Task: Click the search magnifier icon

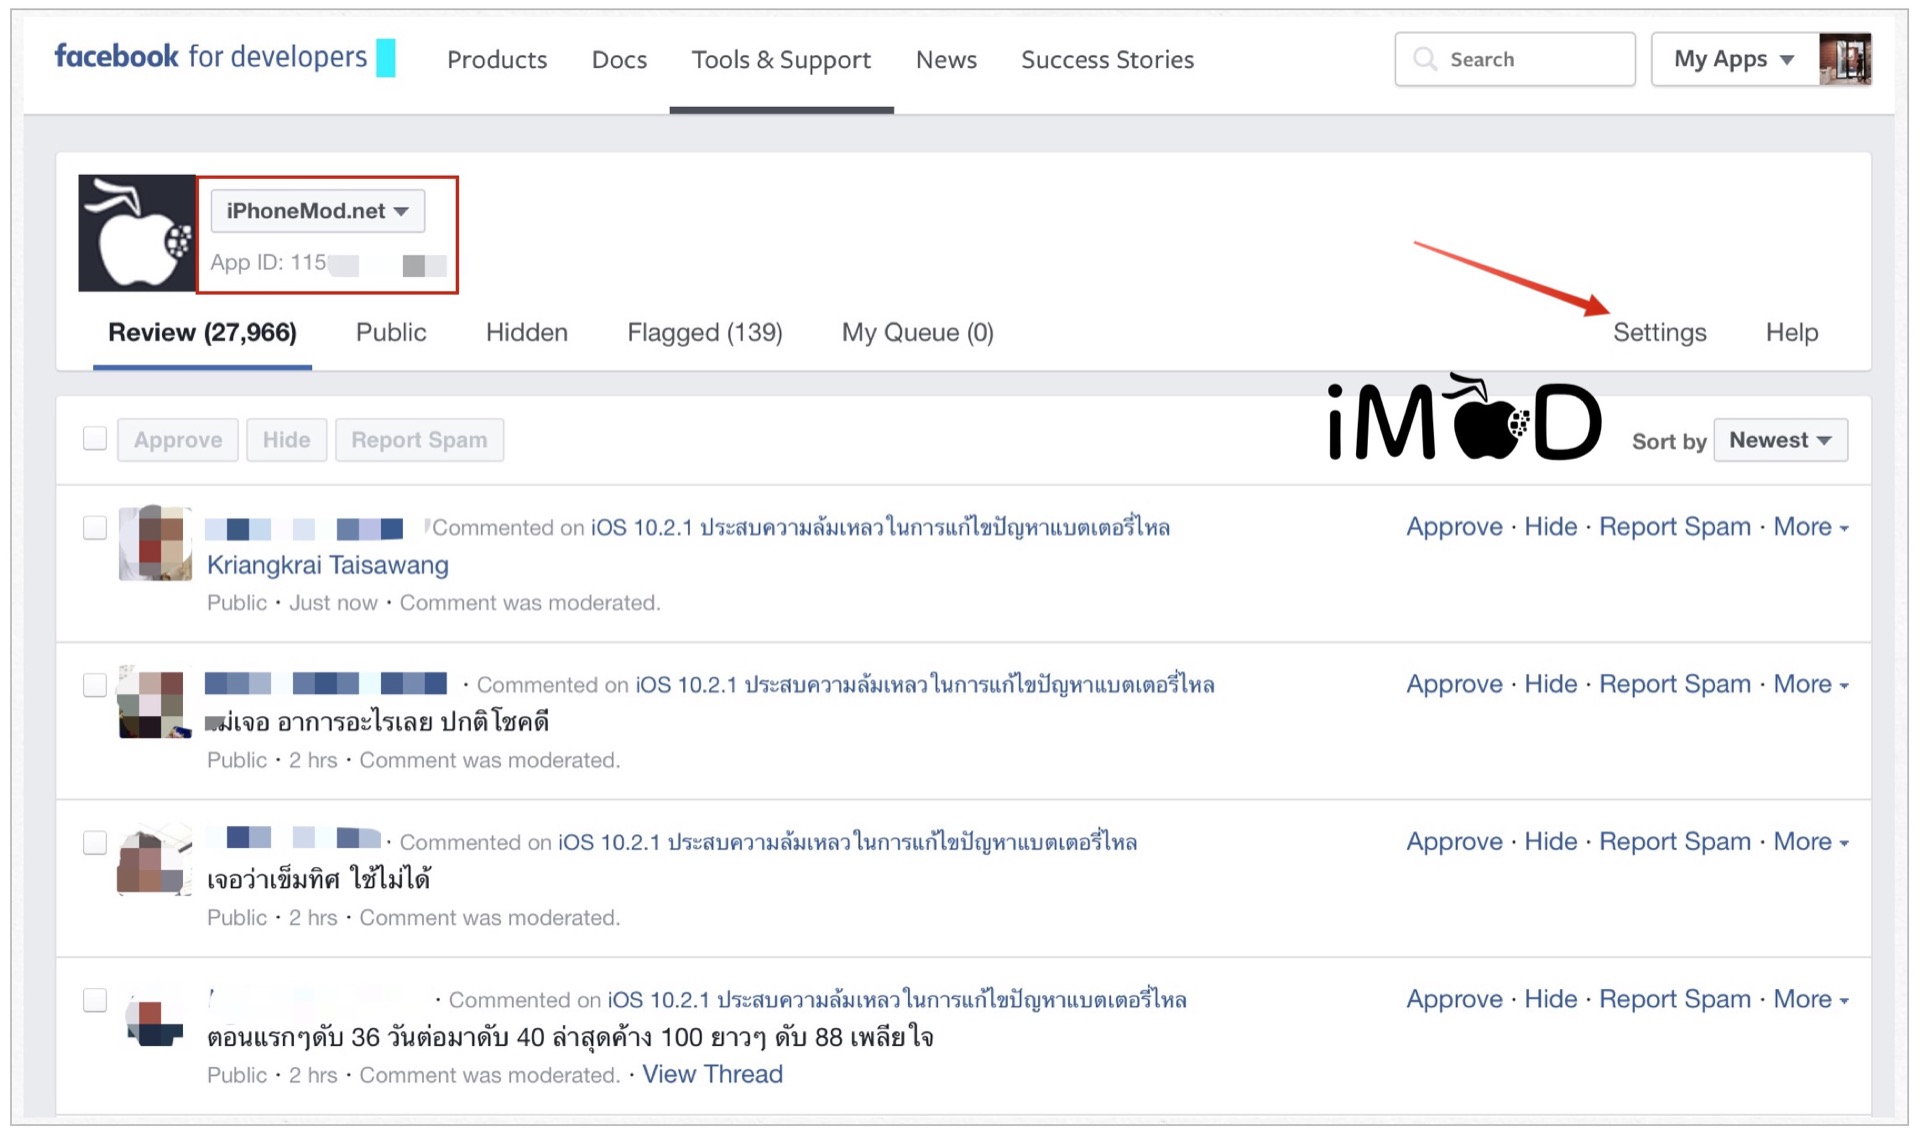Action: tap(1425, 59)
